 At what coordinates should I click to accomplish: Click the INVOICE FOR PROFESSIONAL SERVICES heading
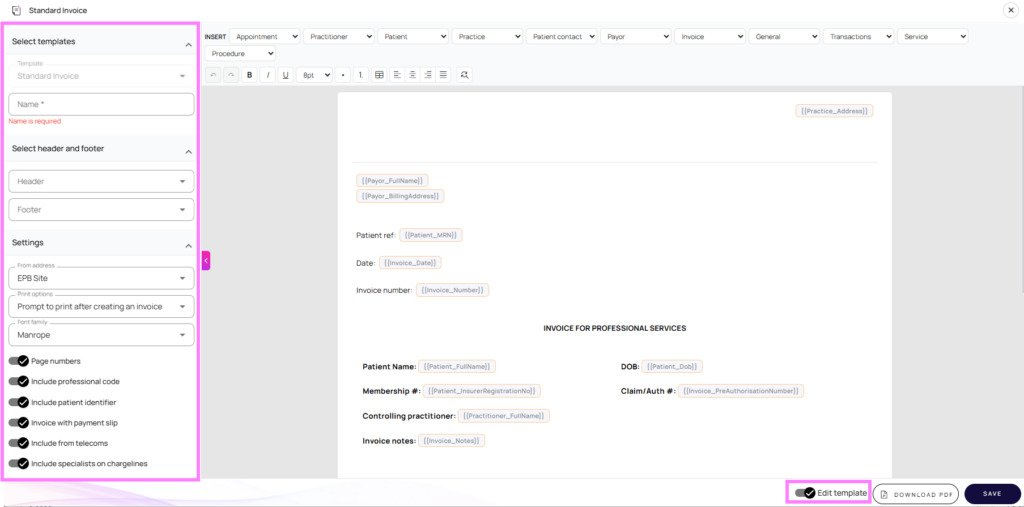pyautogui.click(x=615, y=328)
